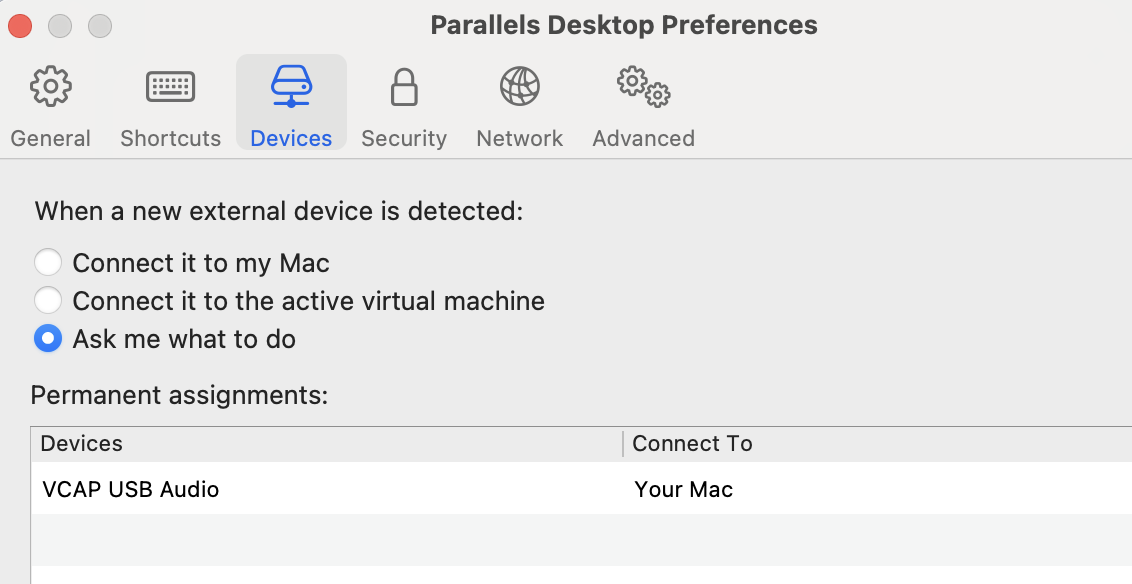Select the Devices drive icon
This screenshot has width=1132, height=584.
[291, 87]
